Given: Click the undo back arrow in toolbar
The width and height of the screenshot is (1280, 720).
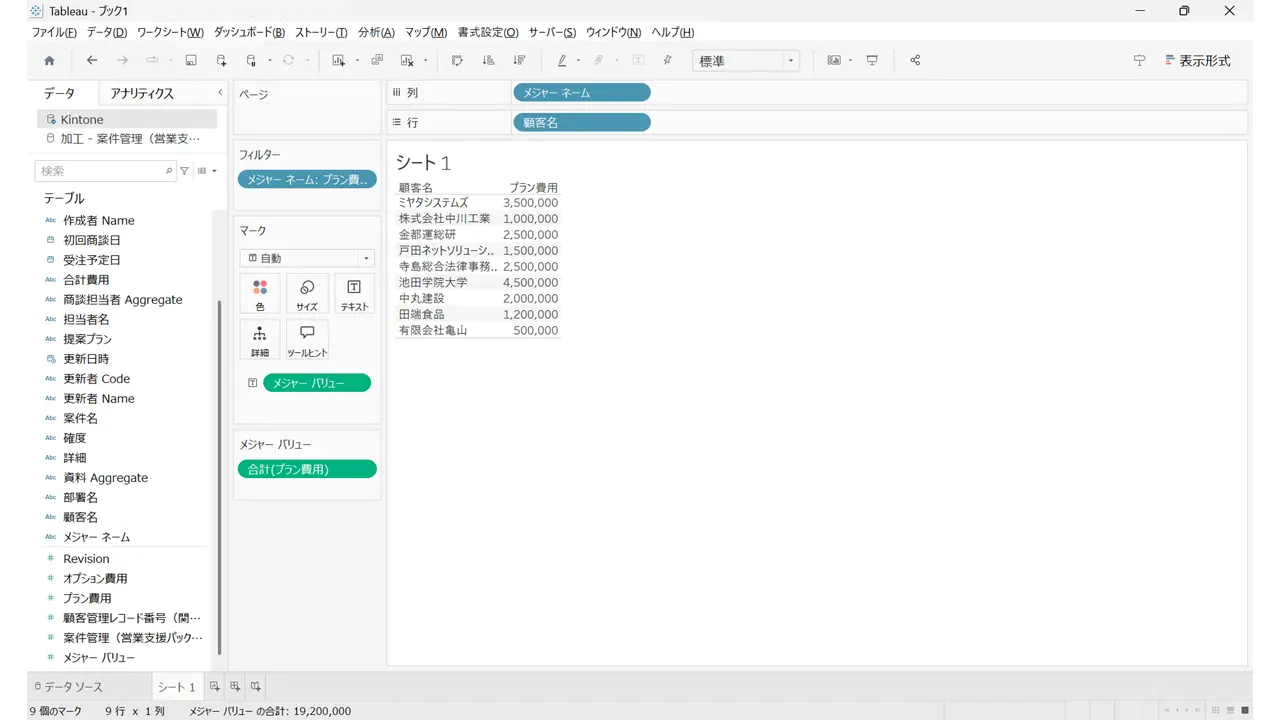Looking at the screenshot, I should (92, 61).
